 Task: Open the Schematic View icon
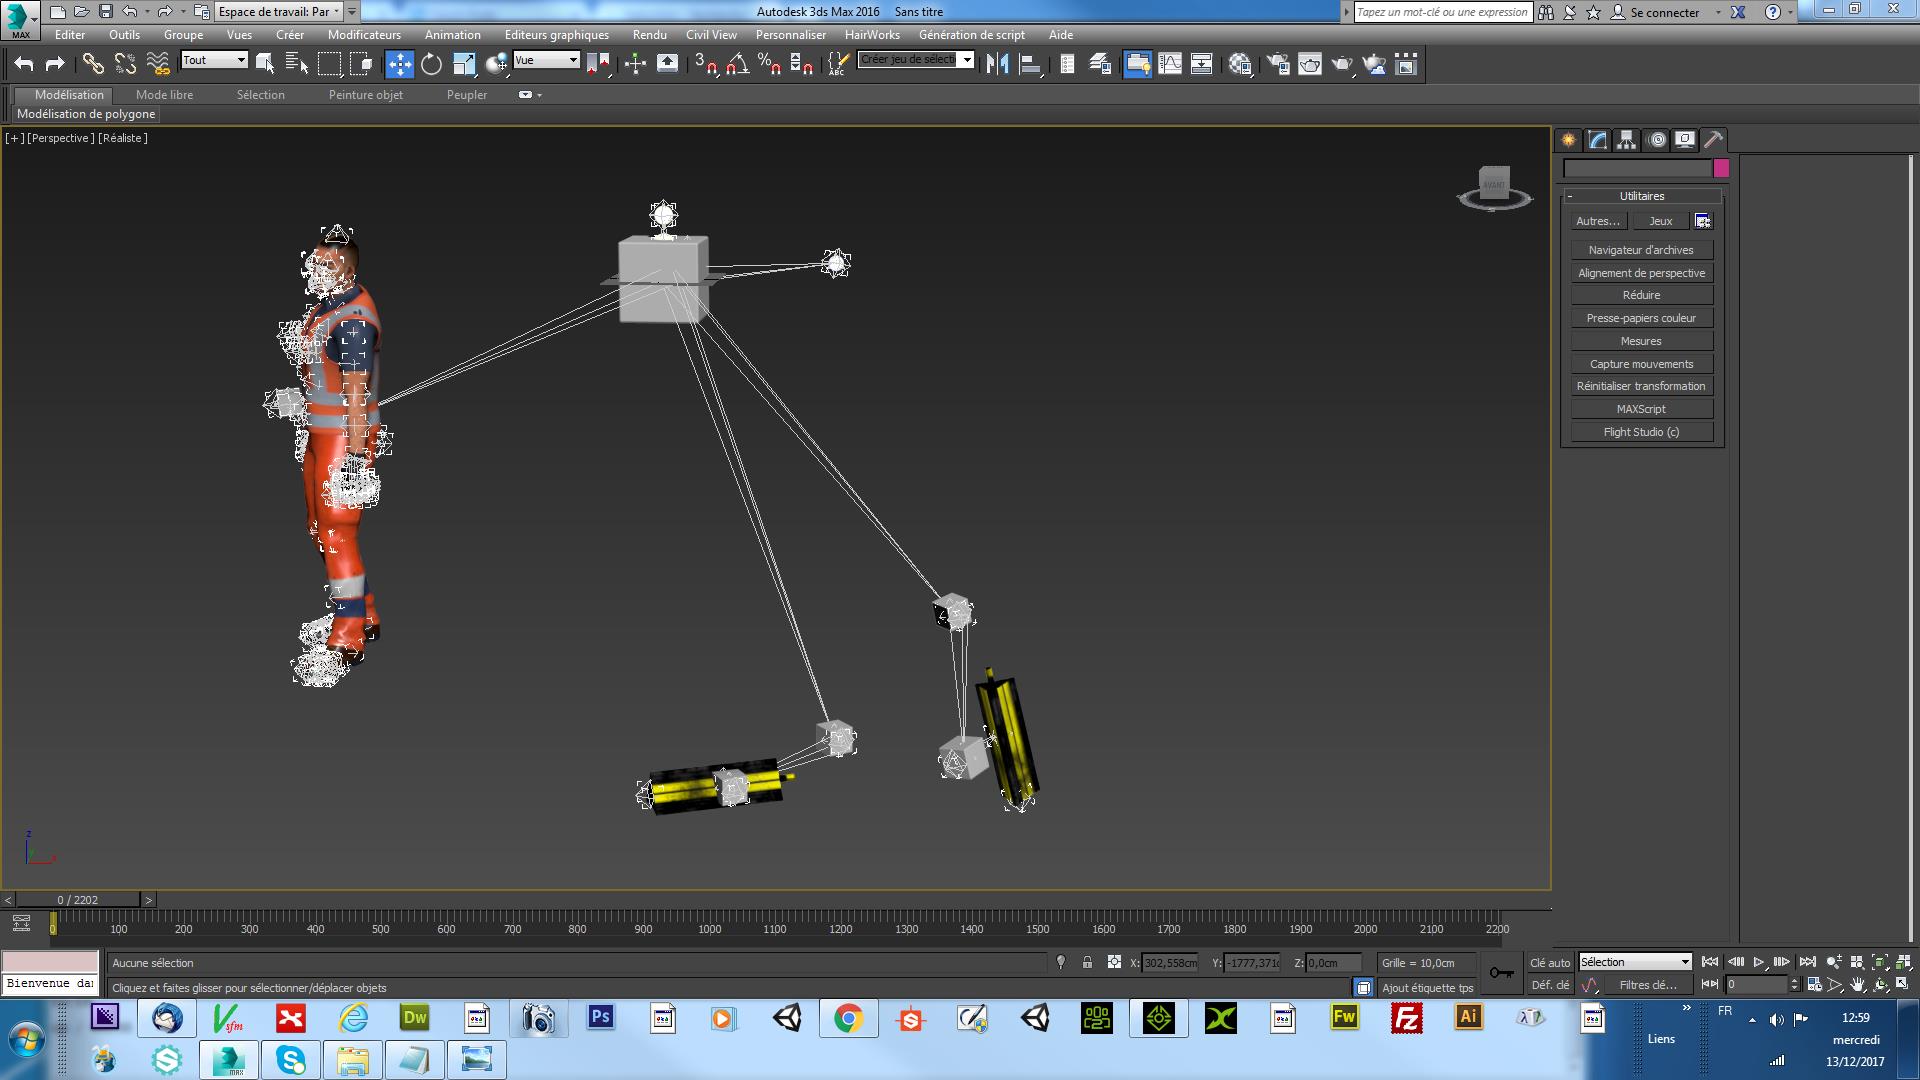[1201, 64]
